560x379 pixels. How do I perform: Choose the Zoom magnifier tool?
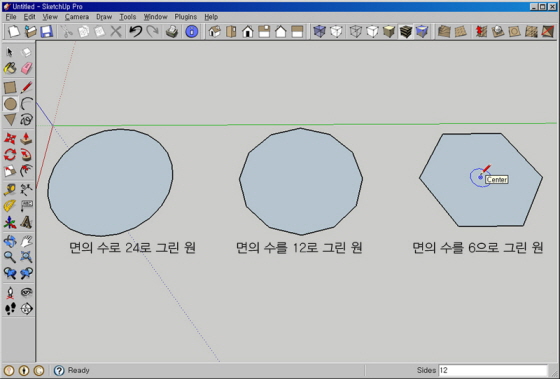pyautogui.click(x=10, y=257)
